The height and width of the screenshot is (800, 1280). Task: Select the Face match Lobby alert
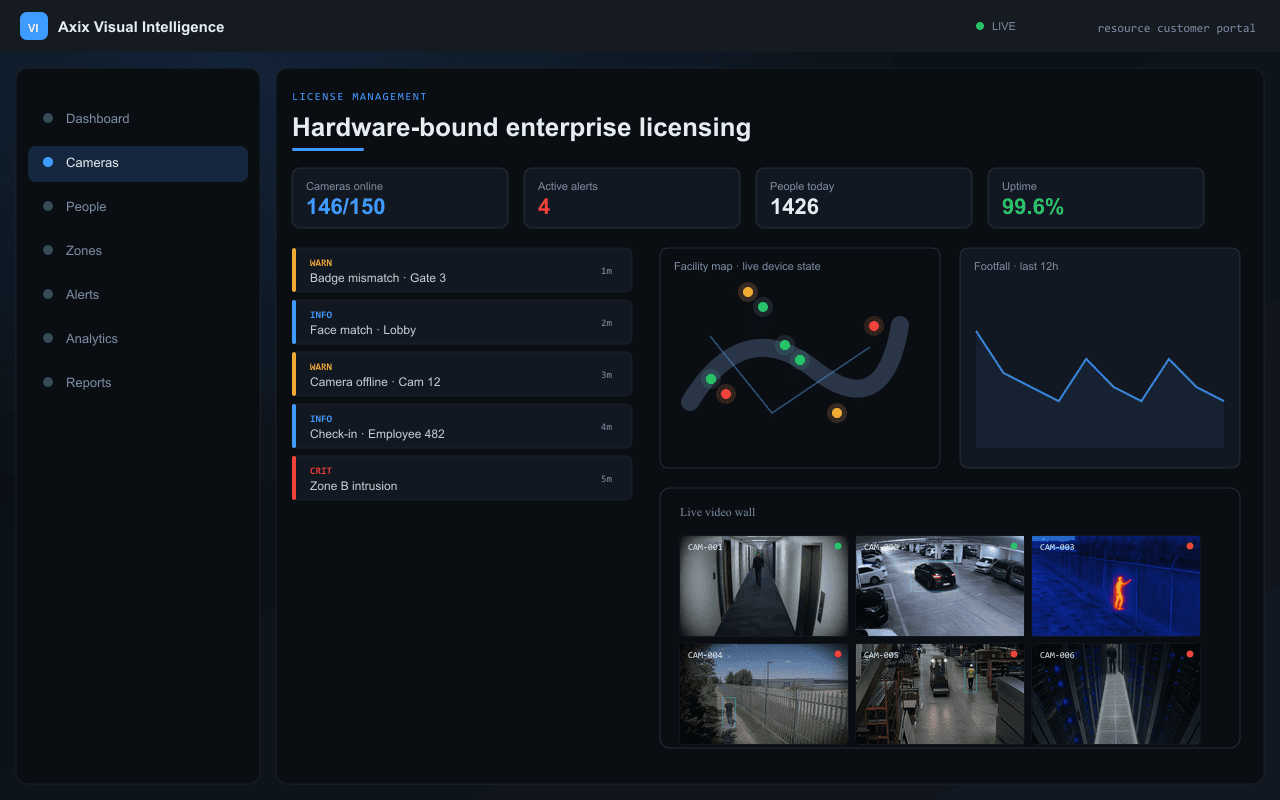coord(462,322)
